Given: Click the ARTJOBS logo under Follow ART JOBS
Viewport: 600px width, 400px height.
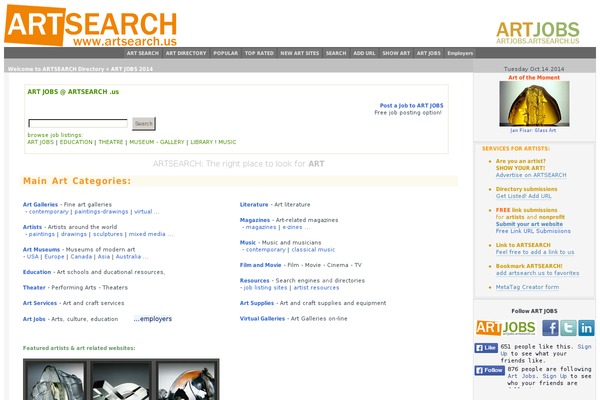Looking at the screenshot, I should [505, 328].
